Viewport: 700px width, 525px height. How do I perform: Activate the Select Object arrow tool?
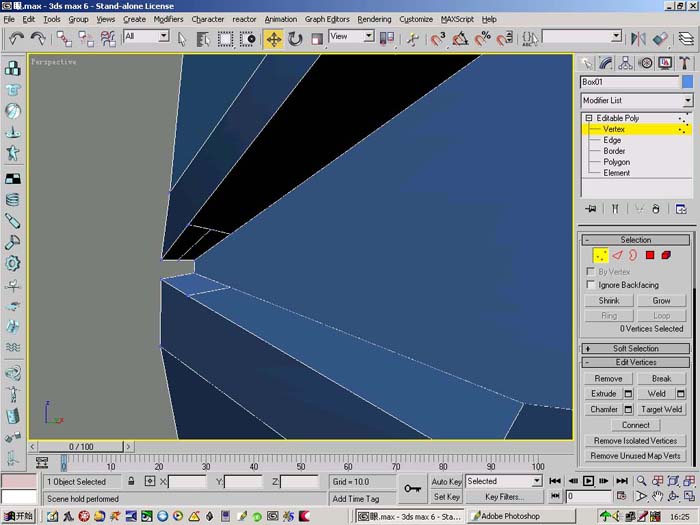[181, 39]
